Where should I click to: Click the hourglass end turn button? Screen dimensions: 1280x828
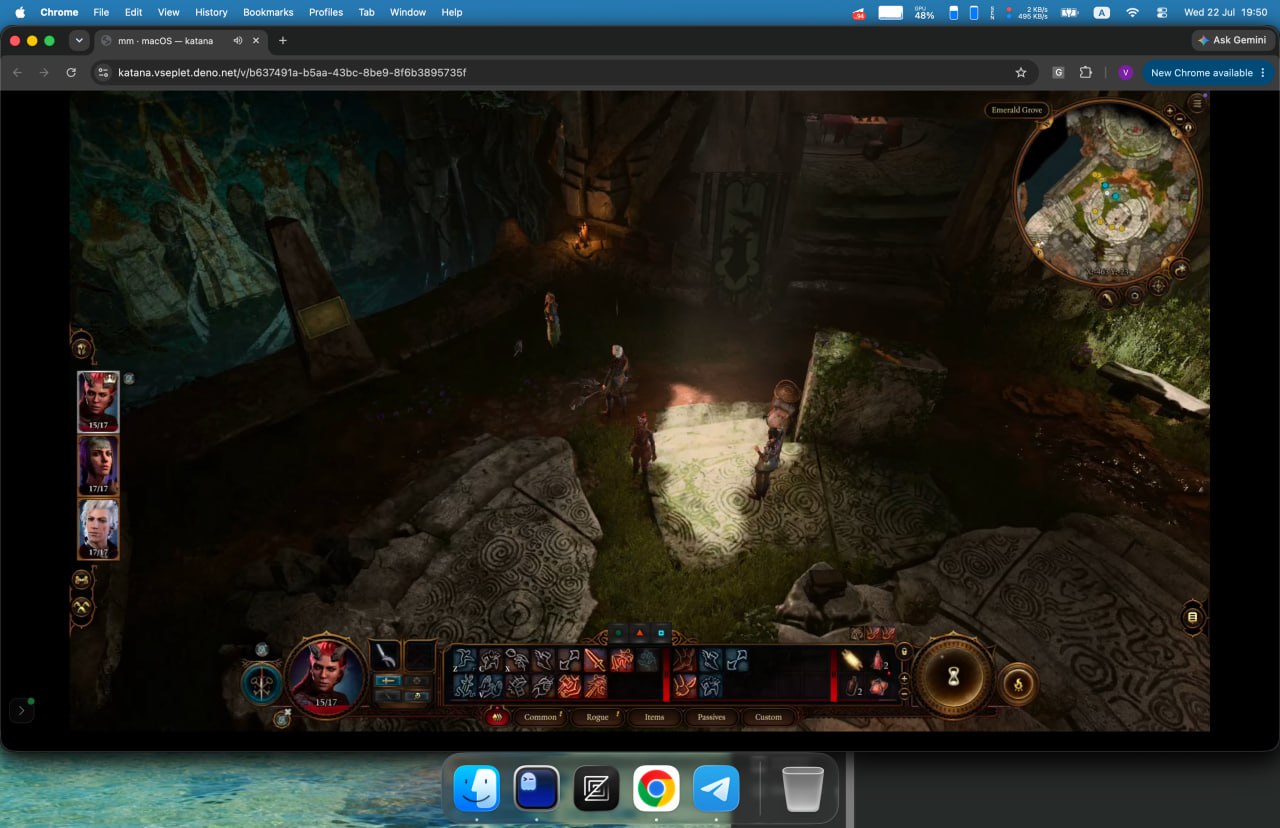[x=953, y=677]
